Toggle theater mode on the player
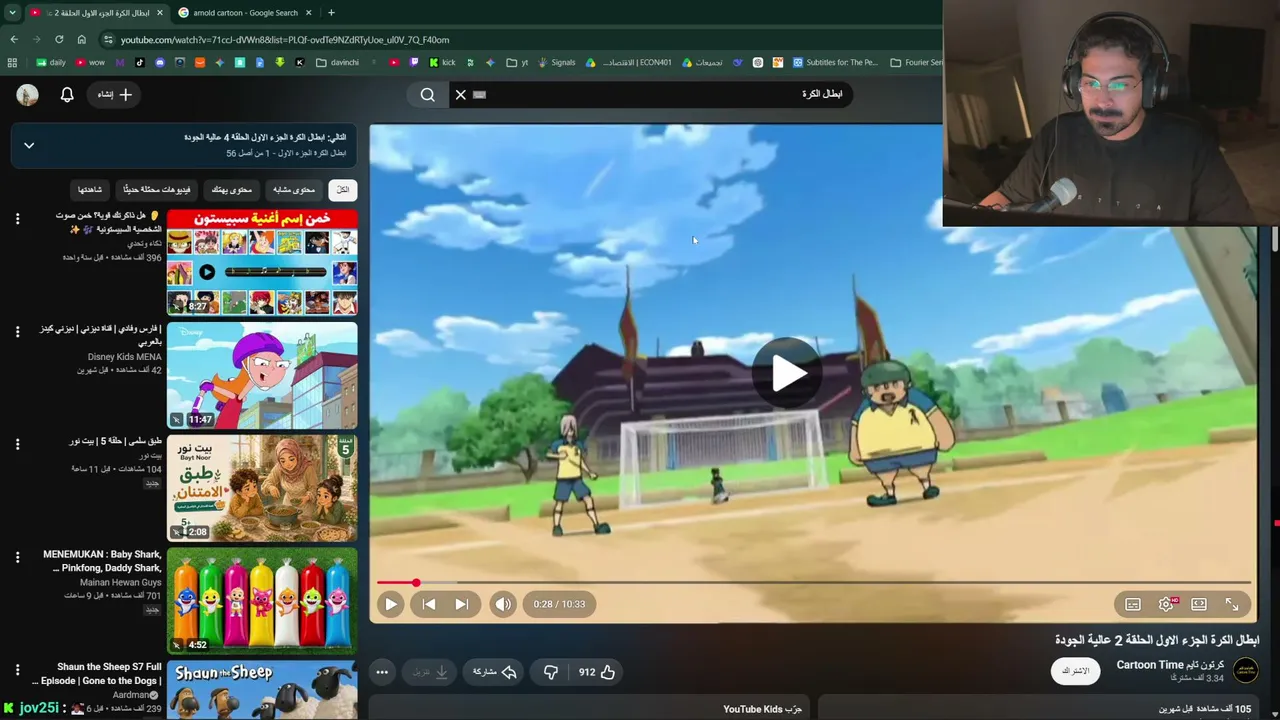Screen dimensions: 1280x720 (x=1199, y=604)
